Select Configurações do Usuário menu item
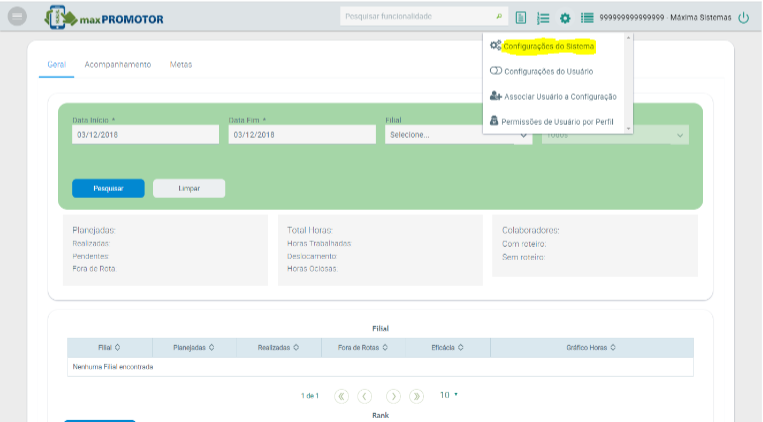Image resolution: width=763 pixels, height=422 pixels. [548, 71]
